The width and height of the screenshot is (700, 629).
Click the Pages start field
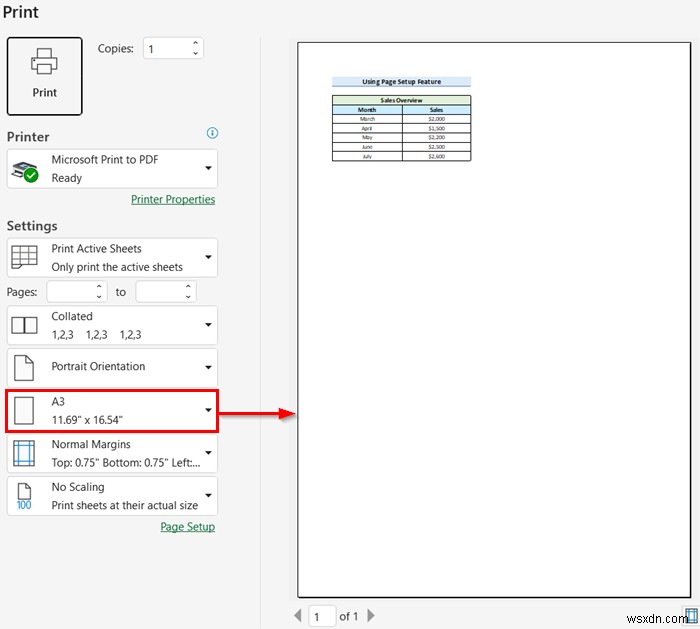tap(77, 292)
